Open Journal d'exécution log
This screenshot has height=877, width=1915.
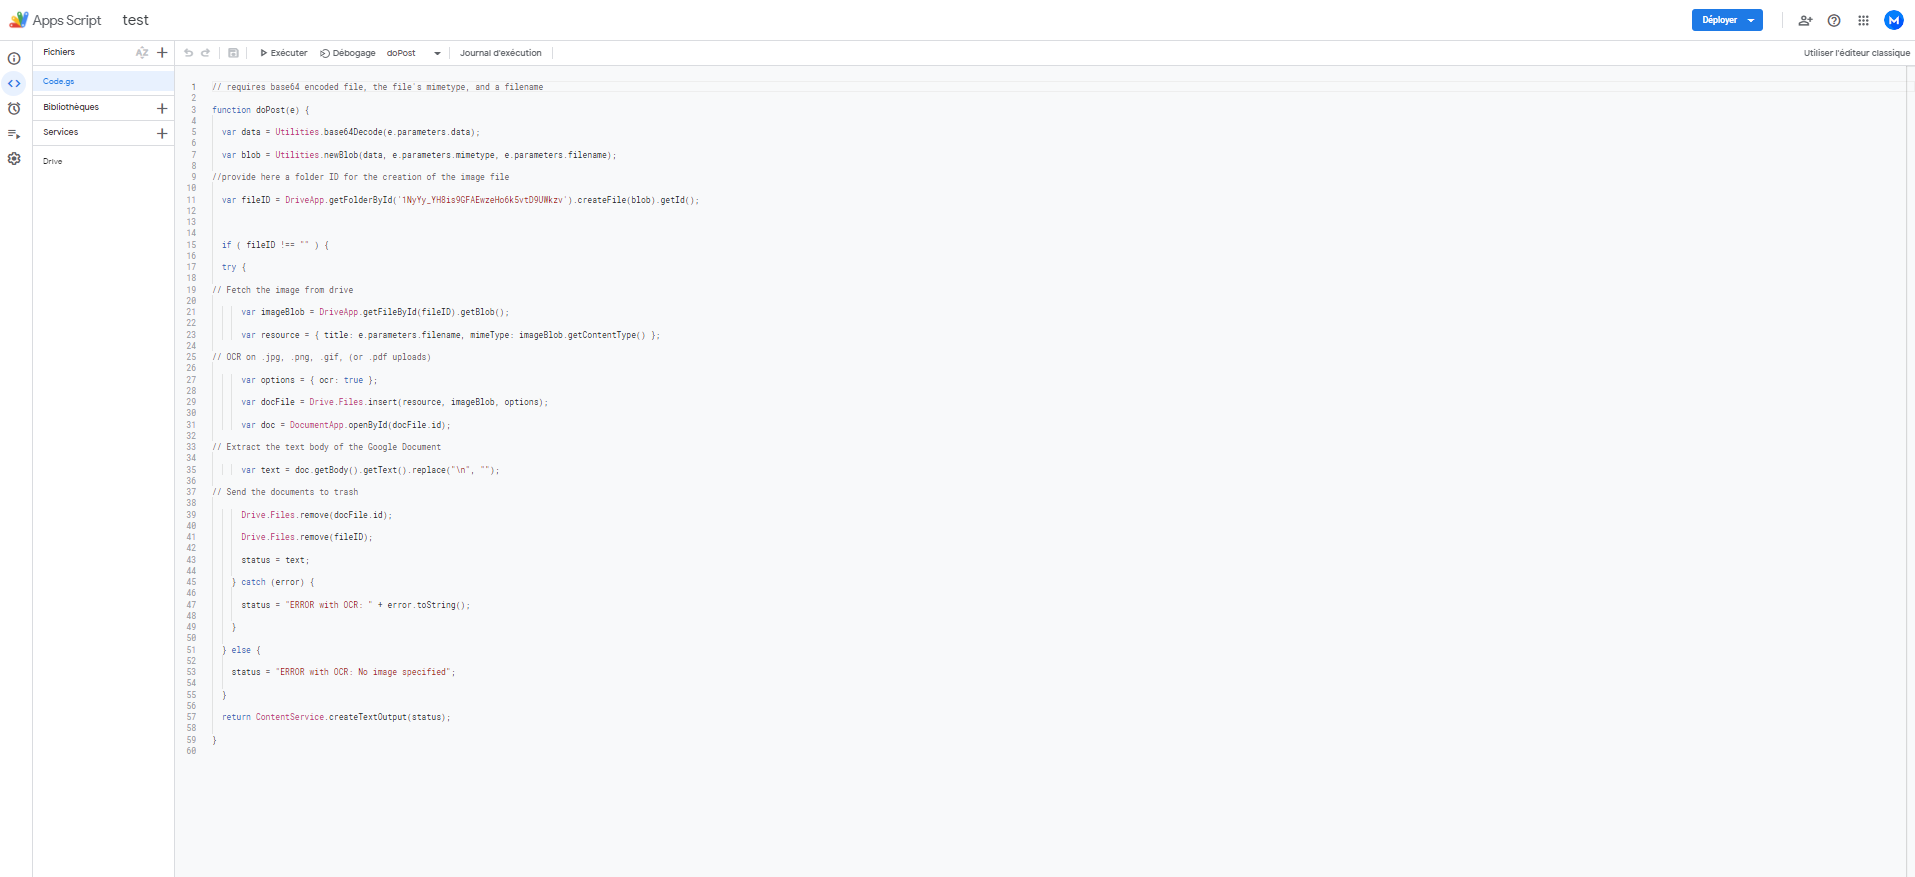pyautogui.click(x=500, y=53)
